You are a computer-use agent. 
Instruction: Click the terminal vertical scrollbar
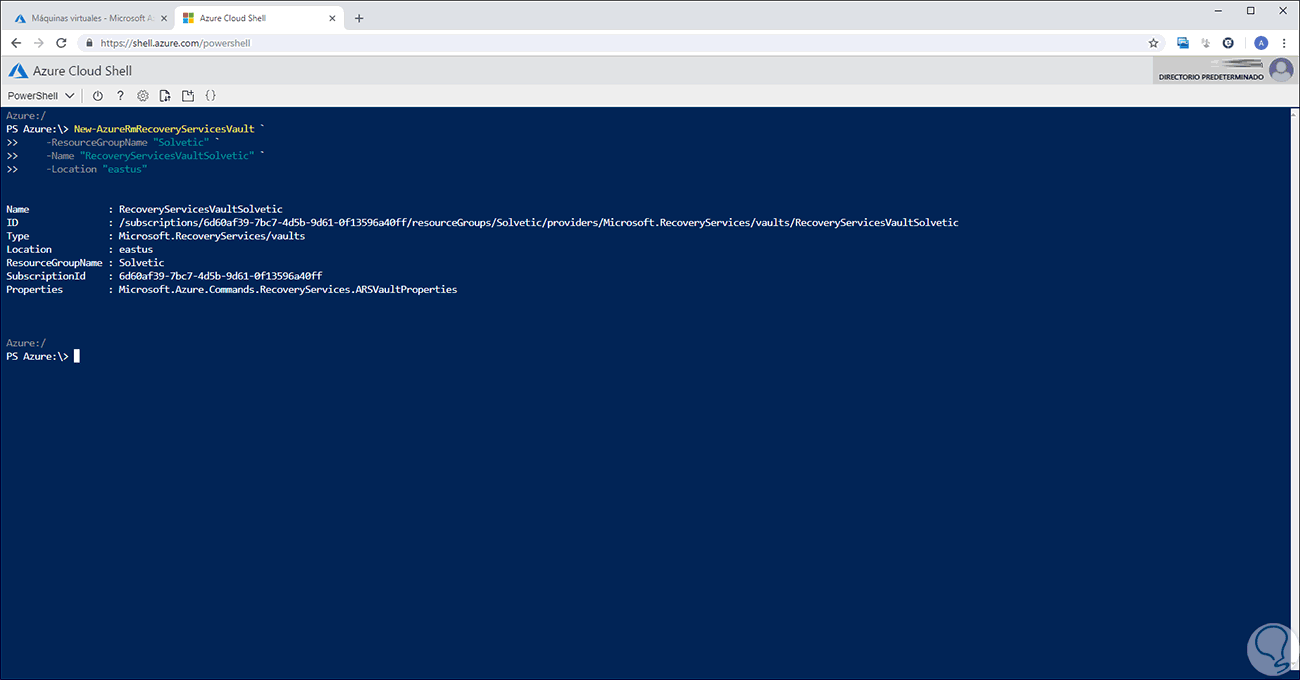tap(1293, 390)
